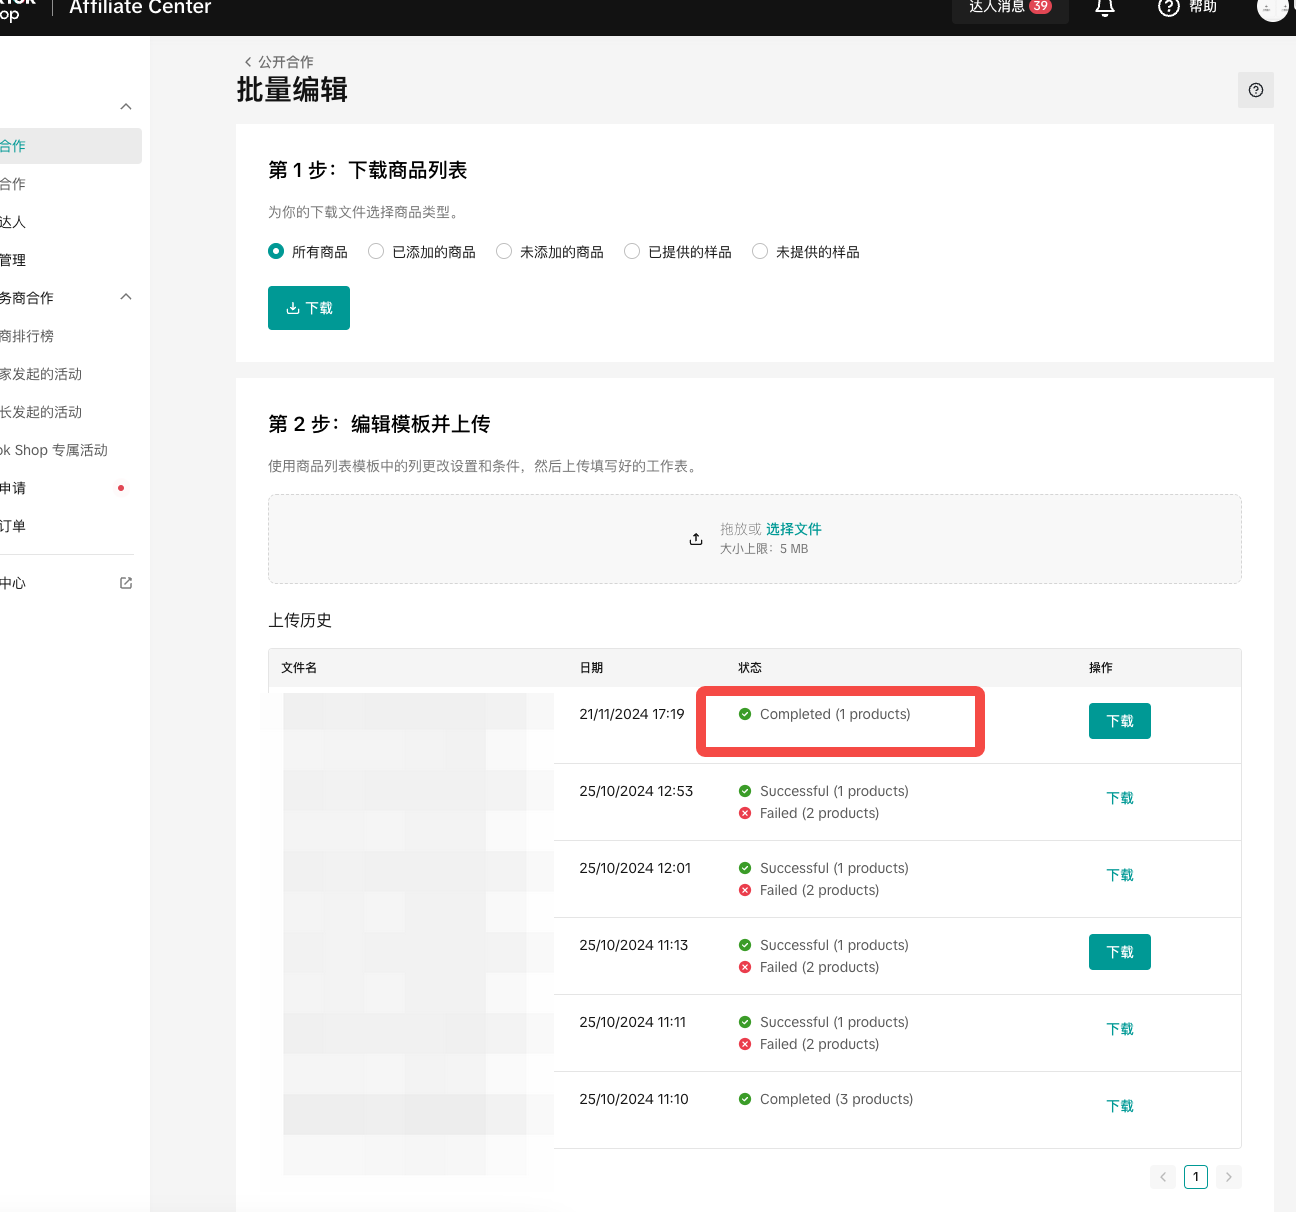
Task: Open the 商排行榜 sidebar item
Action: [x=28, y=336]
